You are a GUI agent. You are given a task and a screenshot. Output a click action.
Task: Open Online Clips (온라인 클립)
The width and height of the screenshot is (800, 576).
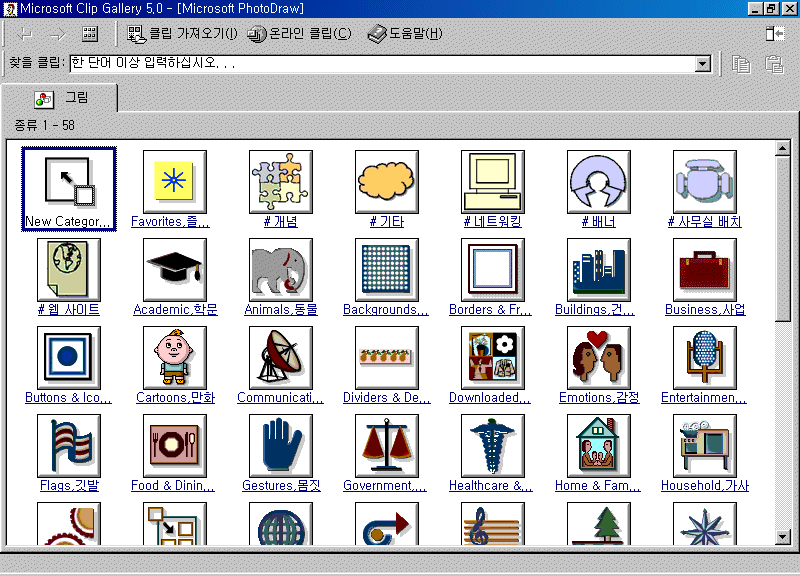point(299,34)
